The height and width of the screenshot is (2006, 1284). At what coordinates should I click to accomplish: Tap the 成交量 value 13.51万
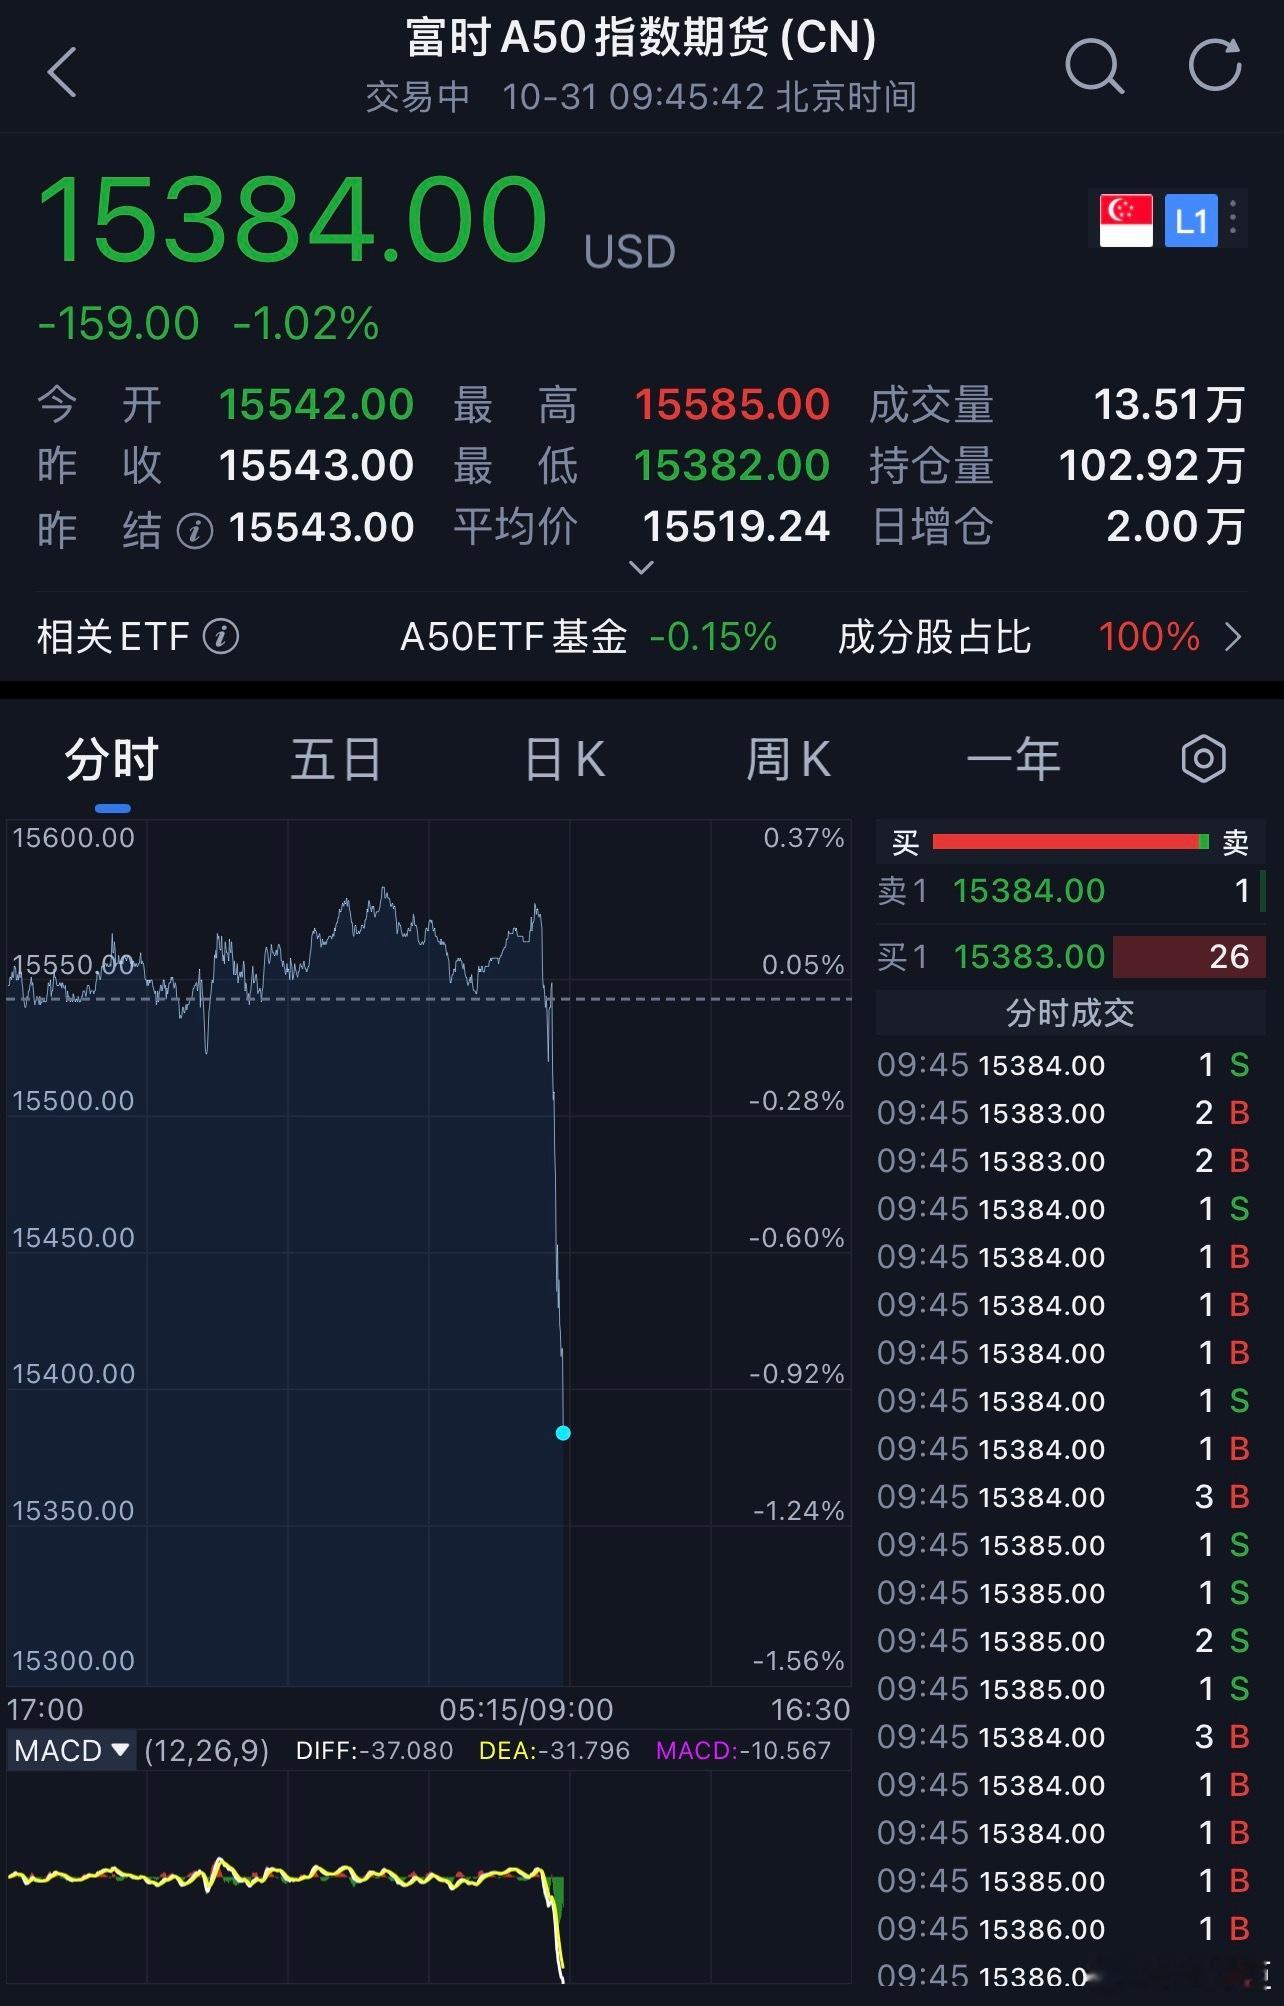pyautogui.click(x=1169, y=405)
